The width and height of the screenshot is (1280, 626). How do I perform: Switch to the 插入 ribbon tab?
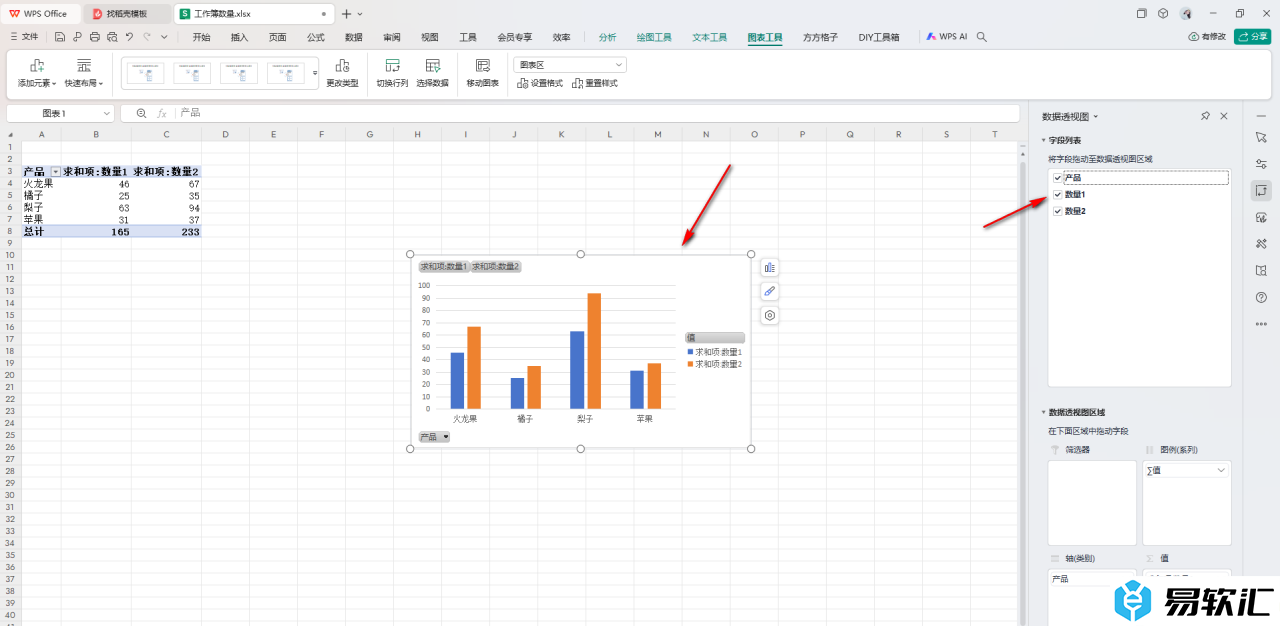coord(239,37)
